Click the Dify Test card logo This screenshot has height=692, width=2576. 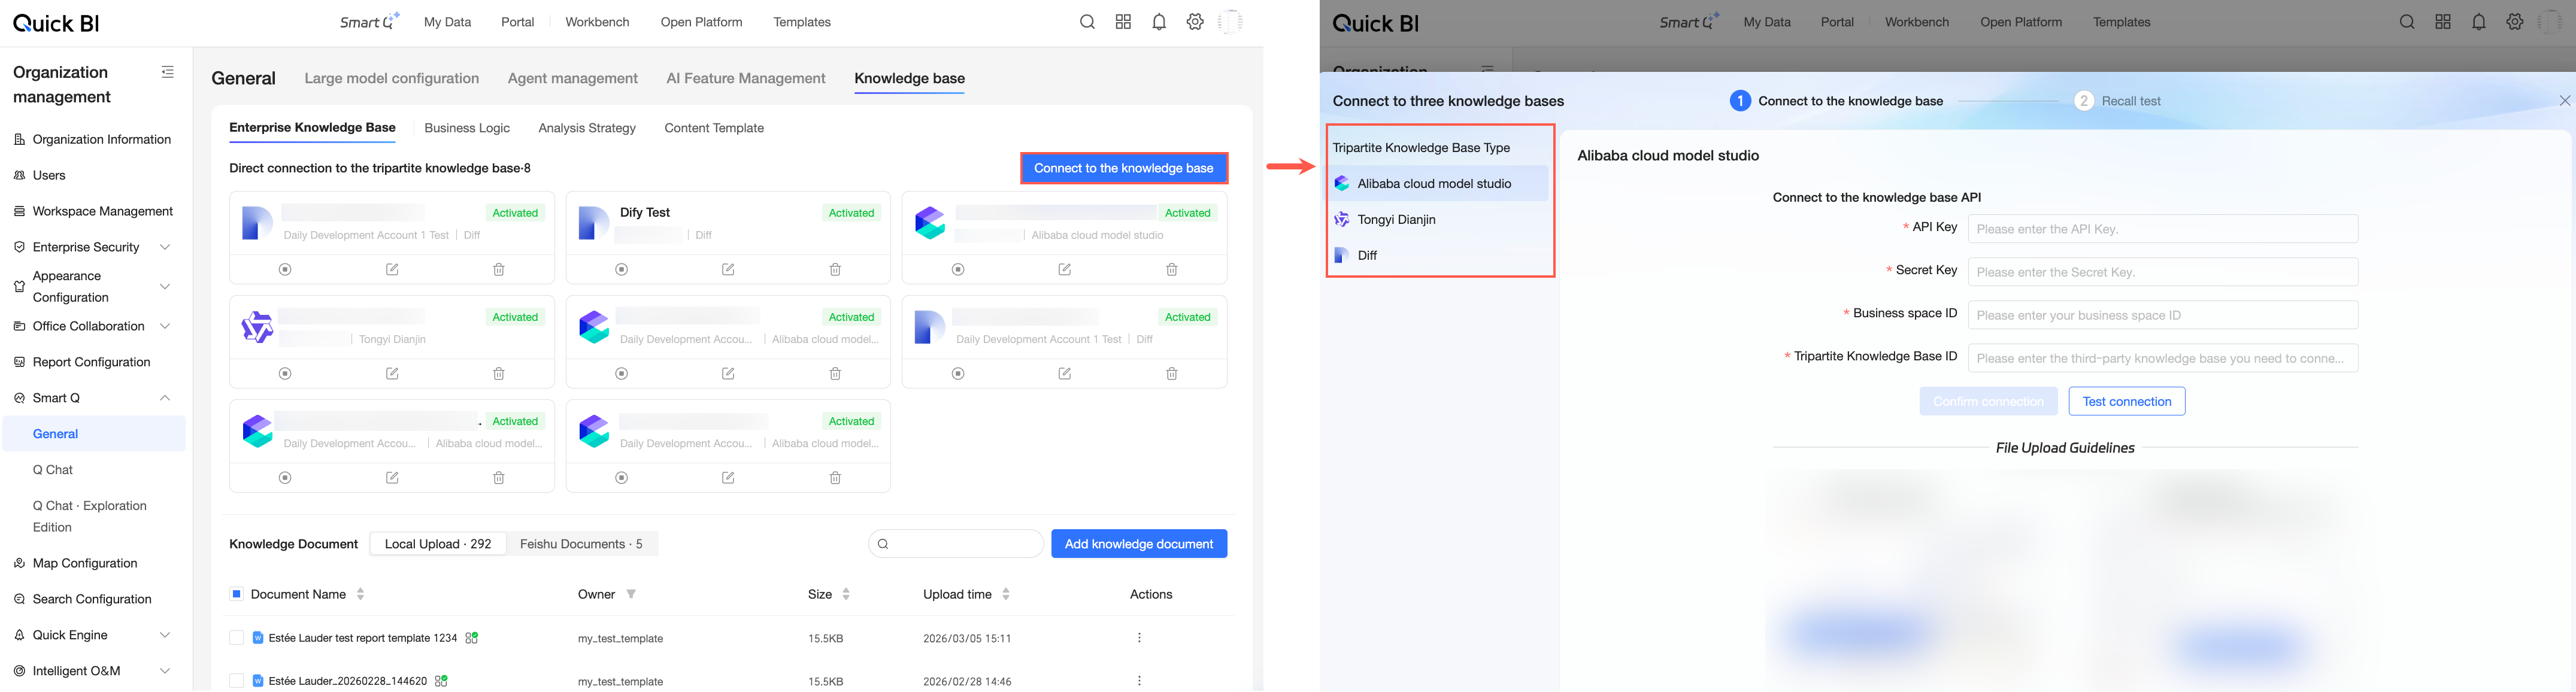tap(594, 223)
